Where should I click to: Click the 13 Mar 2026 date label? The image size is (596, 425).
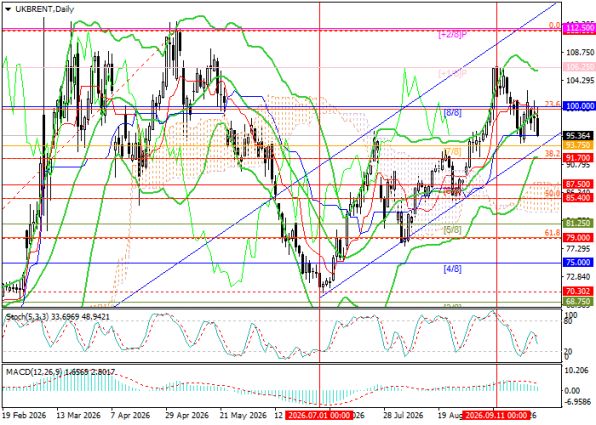pyautogui.click(x=78, y=415)
